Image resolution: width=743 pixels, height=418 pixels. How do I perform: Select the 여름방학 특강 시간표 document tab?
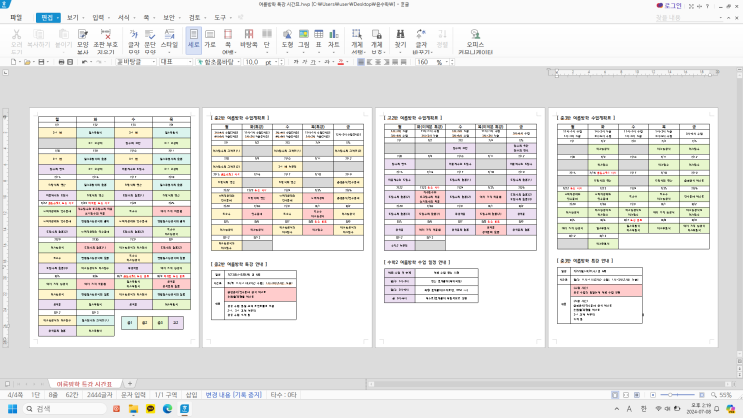coord(84,384)
